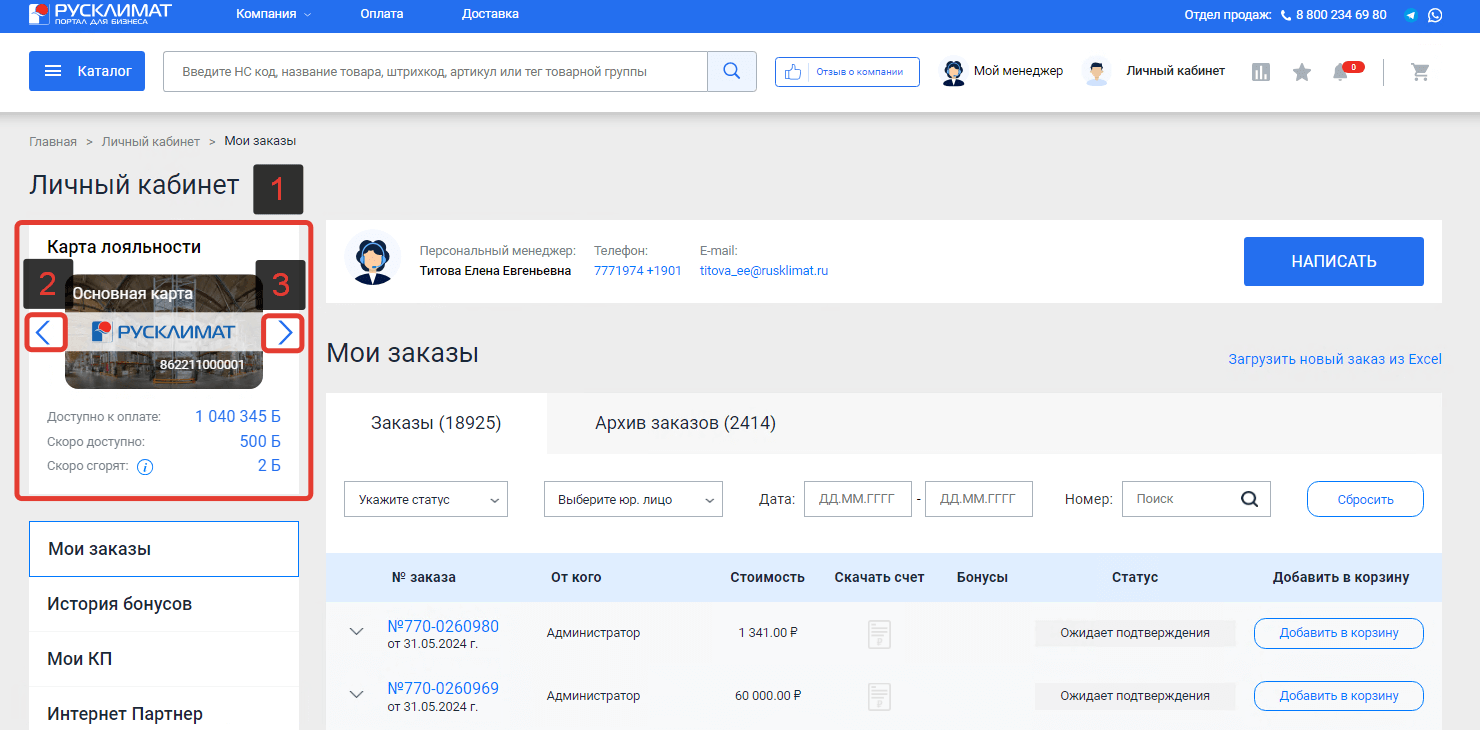The width and height of the screenshot is (1480, 730).
Task: Open the WhatsApp icon in header
Action: tap(1435, 15)
